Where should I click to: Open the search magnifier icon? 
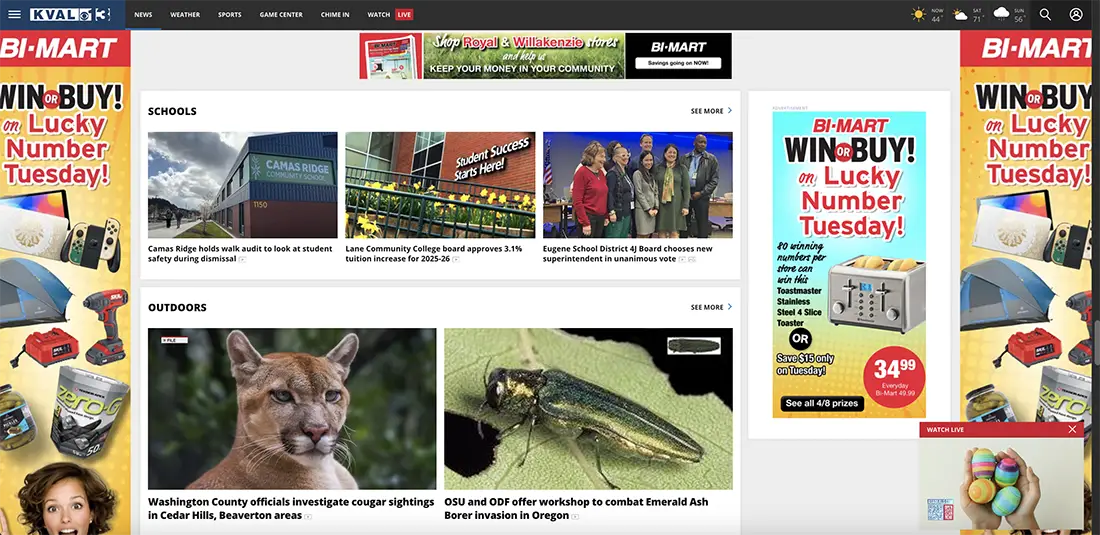click(x=1045, y=14)
